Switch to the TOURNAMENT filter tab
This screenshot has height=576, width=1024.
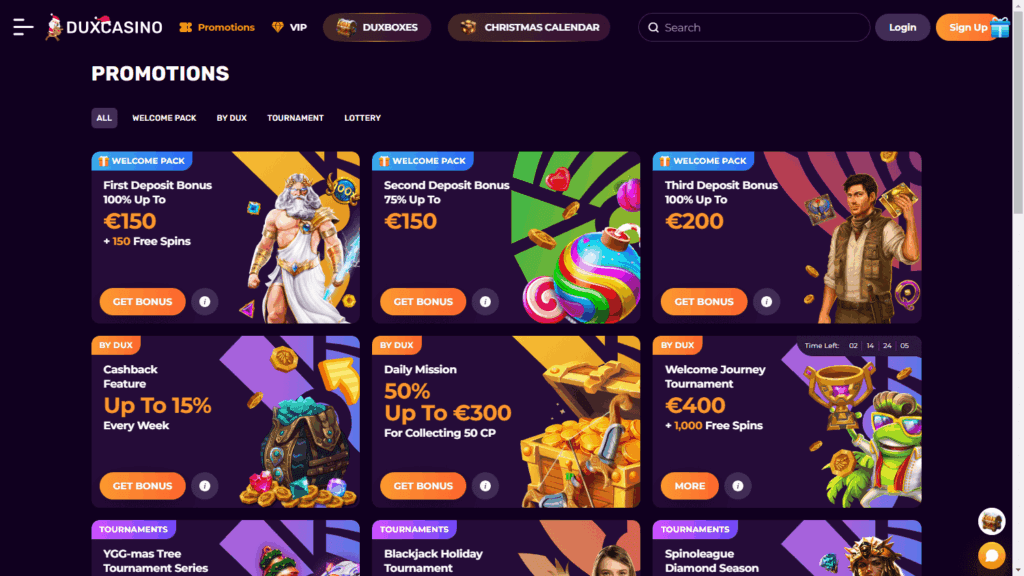[x=295, y=118]
